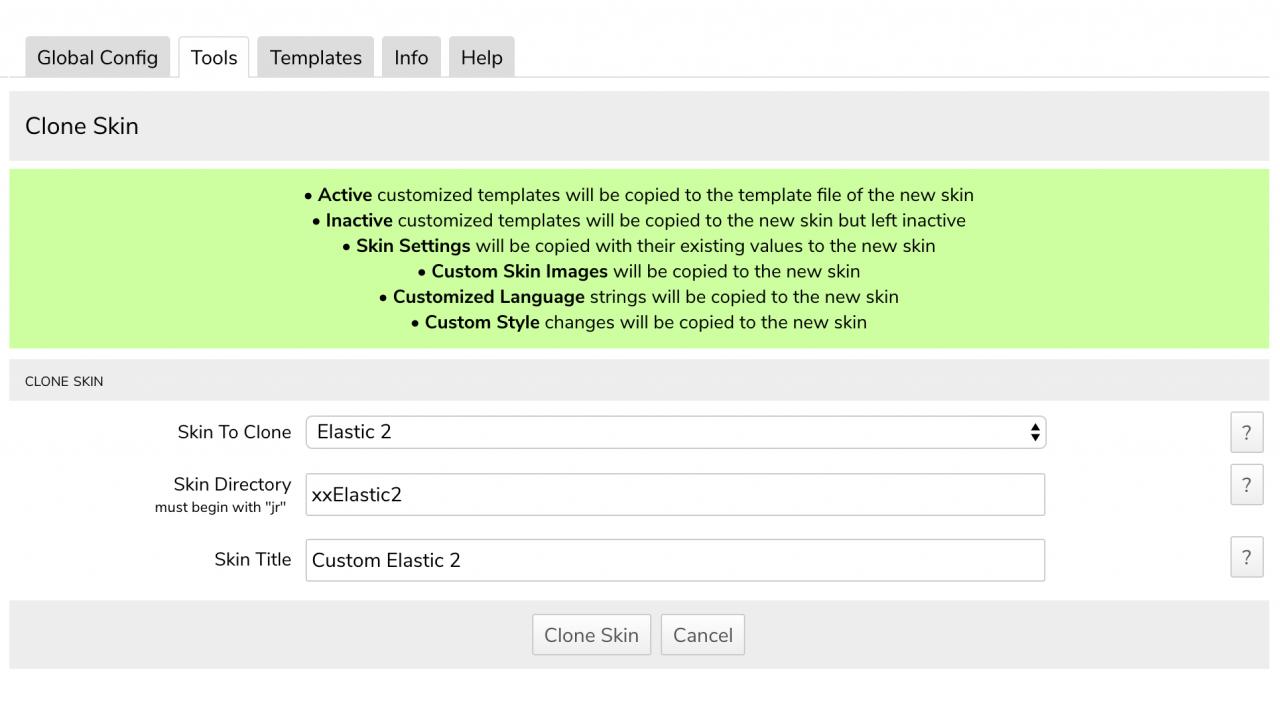Open the Help tab

481,58
